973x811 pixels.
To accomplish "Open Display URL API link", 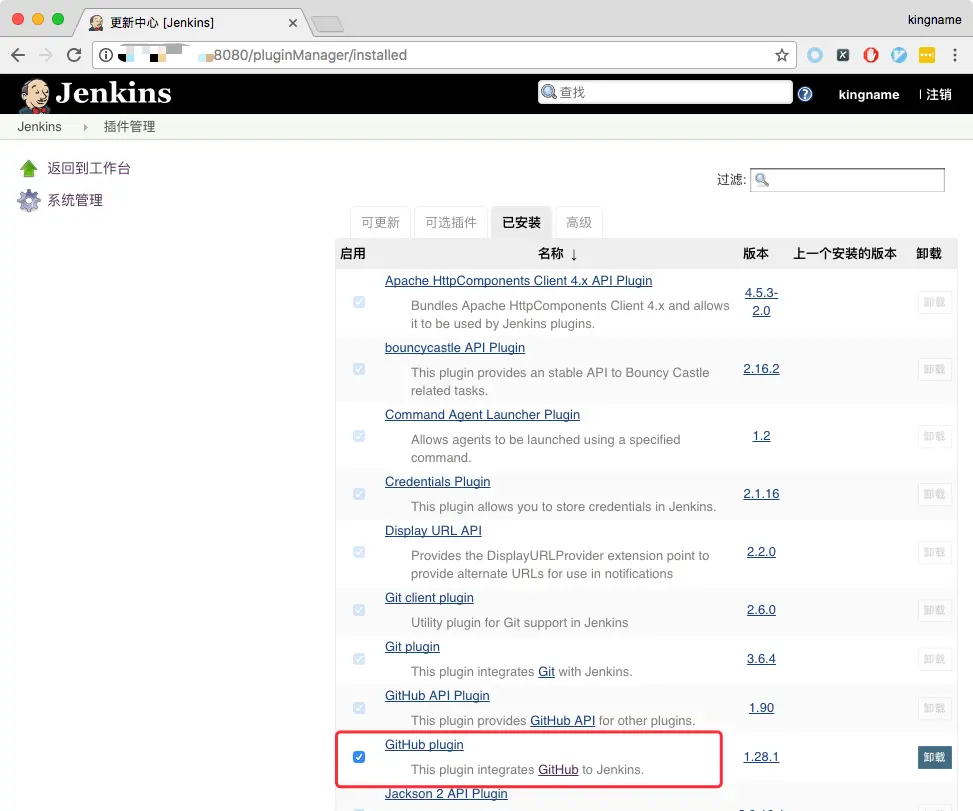I will point(433,531).
